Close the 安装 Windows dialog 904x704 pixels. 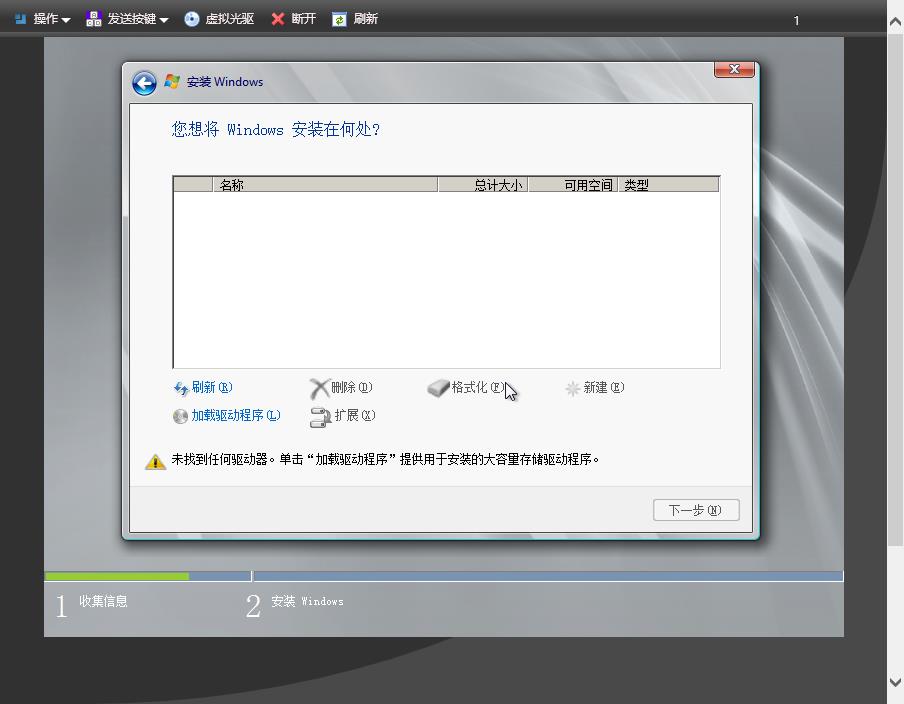(734, 69)
